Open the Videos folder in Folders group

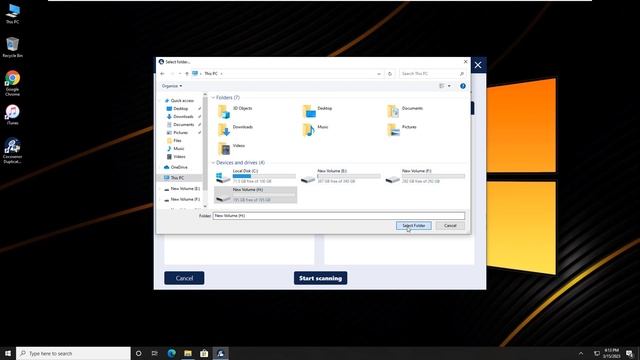tap(231, 148)
